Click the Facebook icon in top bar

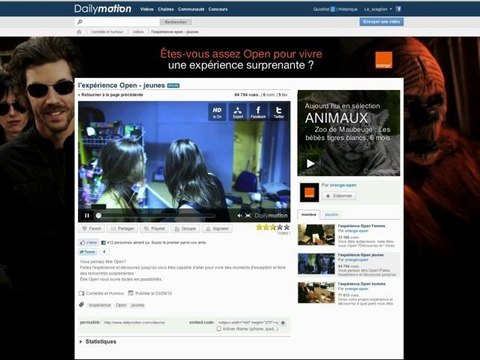click(398, 9)
